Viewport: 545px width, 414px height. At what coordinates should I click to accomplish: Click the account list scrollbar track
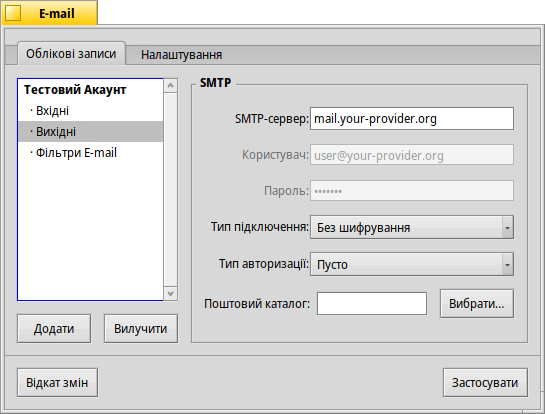pos(170,189)
